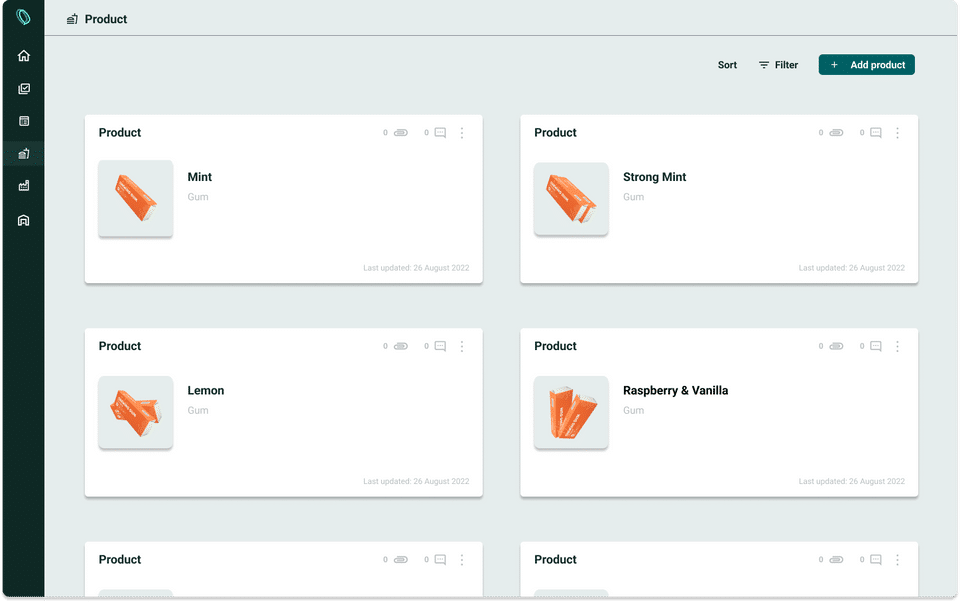Open more options on Strong Mint card

898,133
